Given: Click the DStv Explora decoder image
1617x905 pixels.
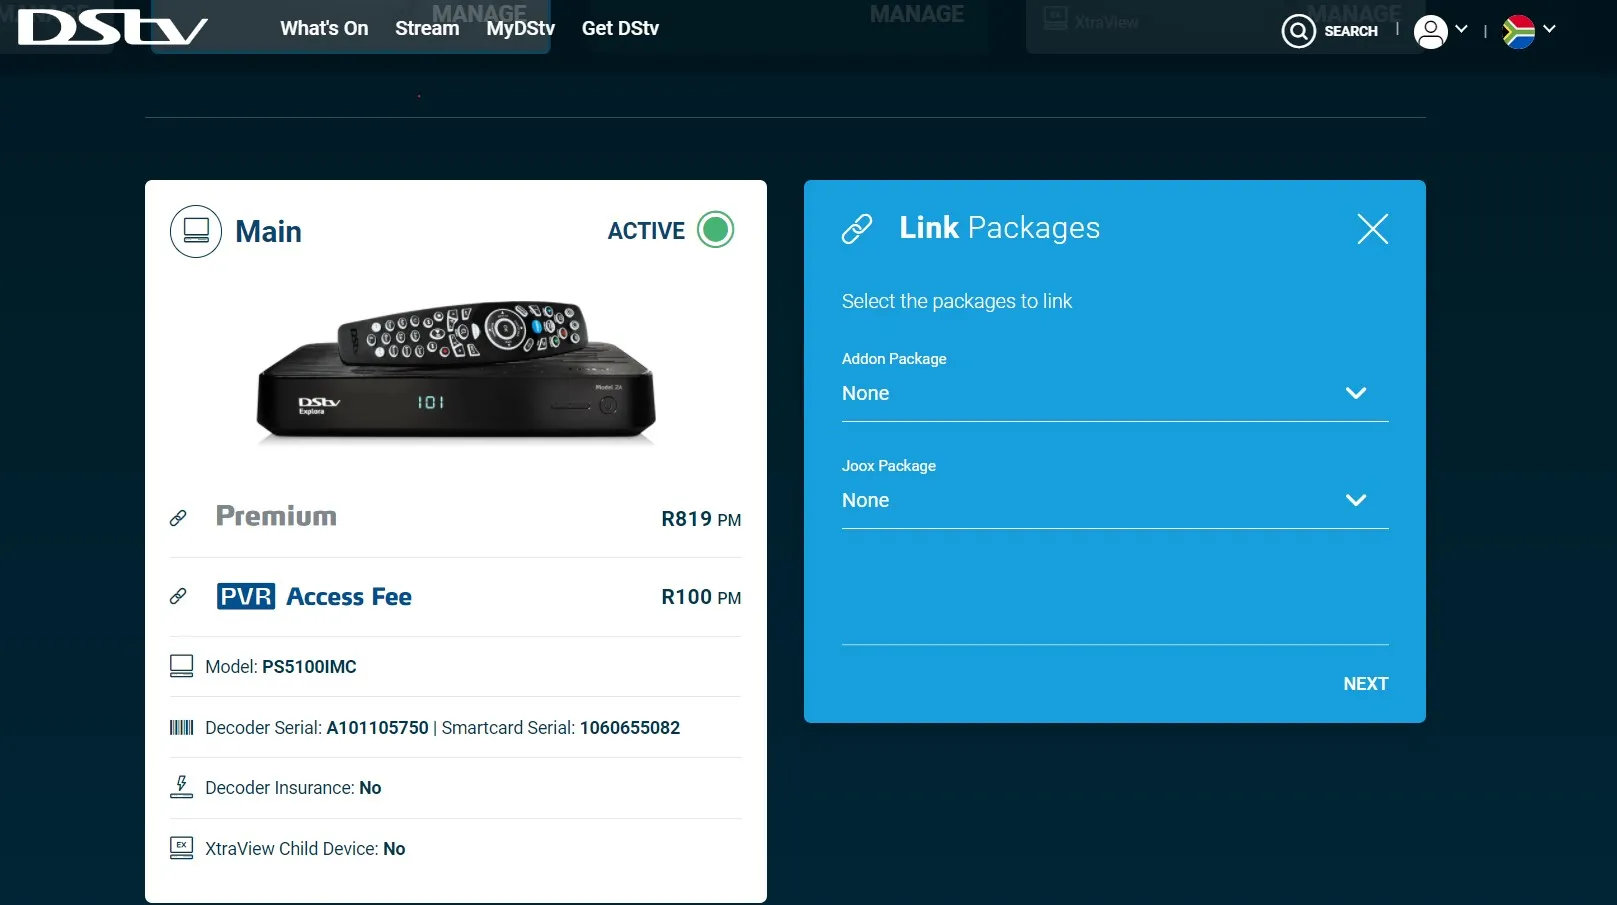Looking at the screenshot, I should [456, 371].
